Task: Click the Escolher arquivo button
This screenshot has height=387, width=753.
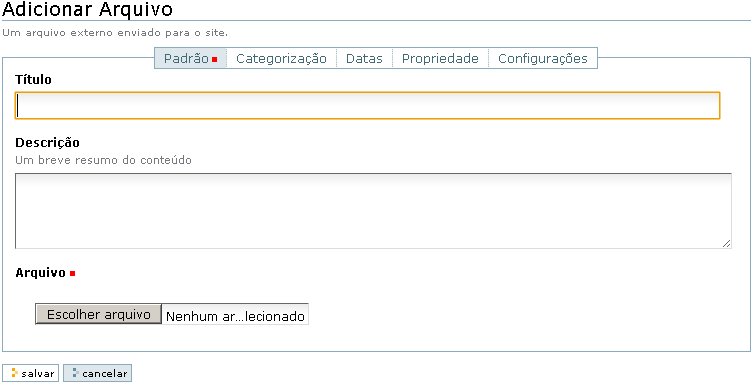Action: click(98, 314)
